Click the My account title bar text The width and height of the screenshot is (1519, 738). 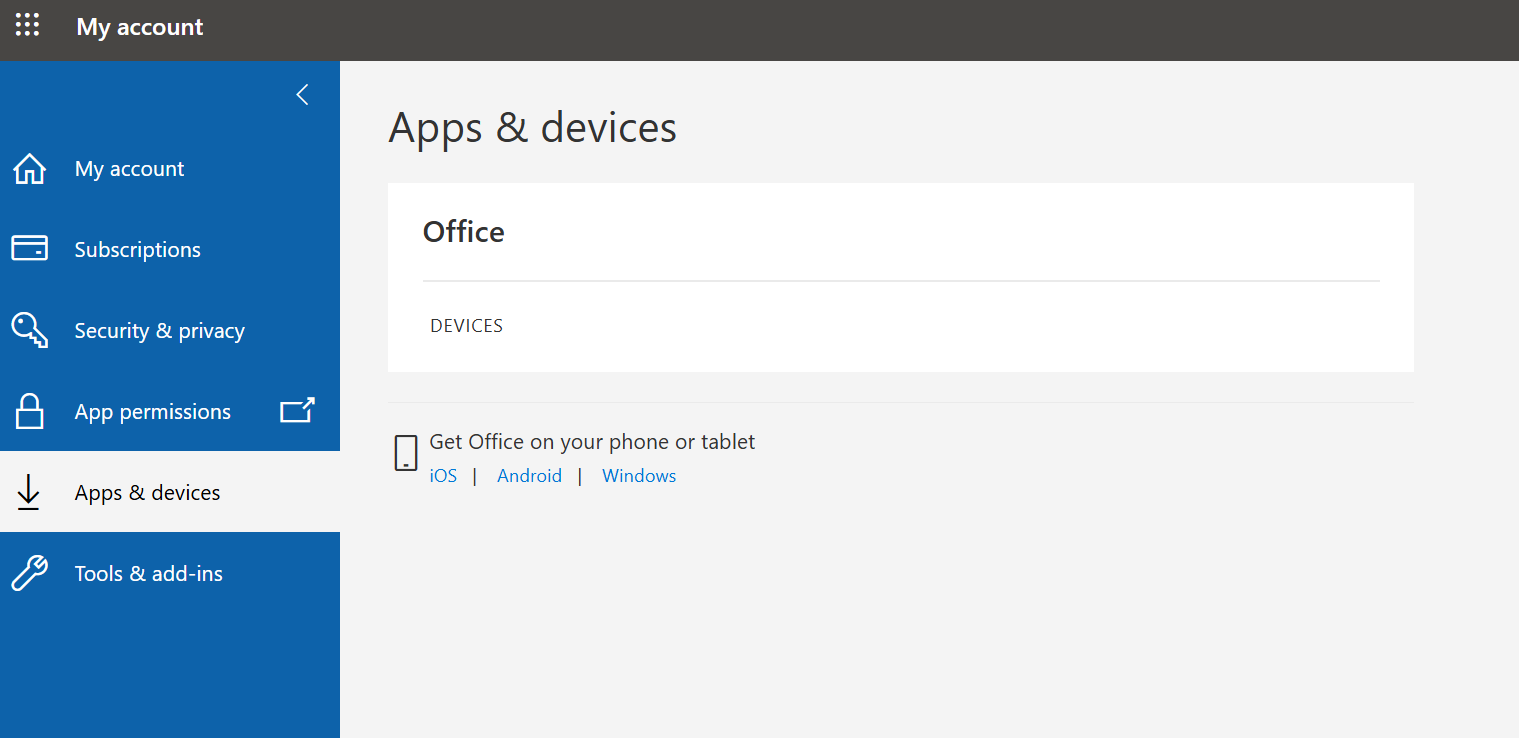click(x=139, y=27)
